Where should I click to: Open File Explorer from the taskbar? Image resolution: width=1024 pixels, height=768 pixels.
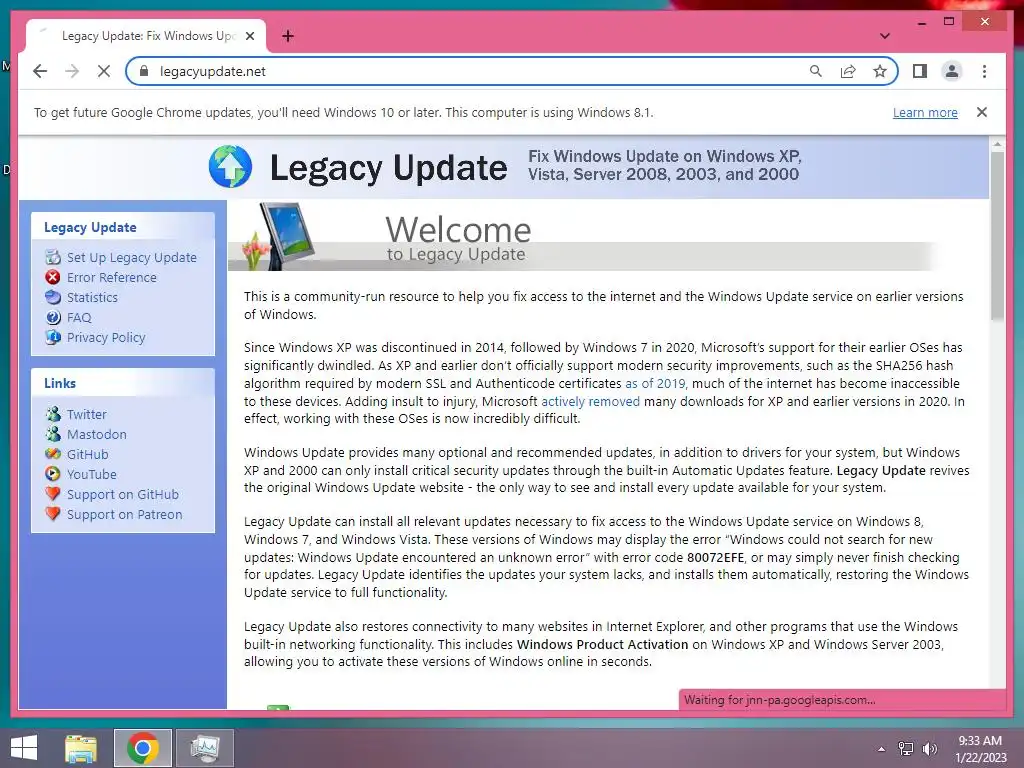tap(81, 748)
